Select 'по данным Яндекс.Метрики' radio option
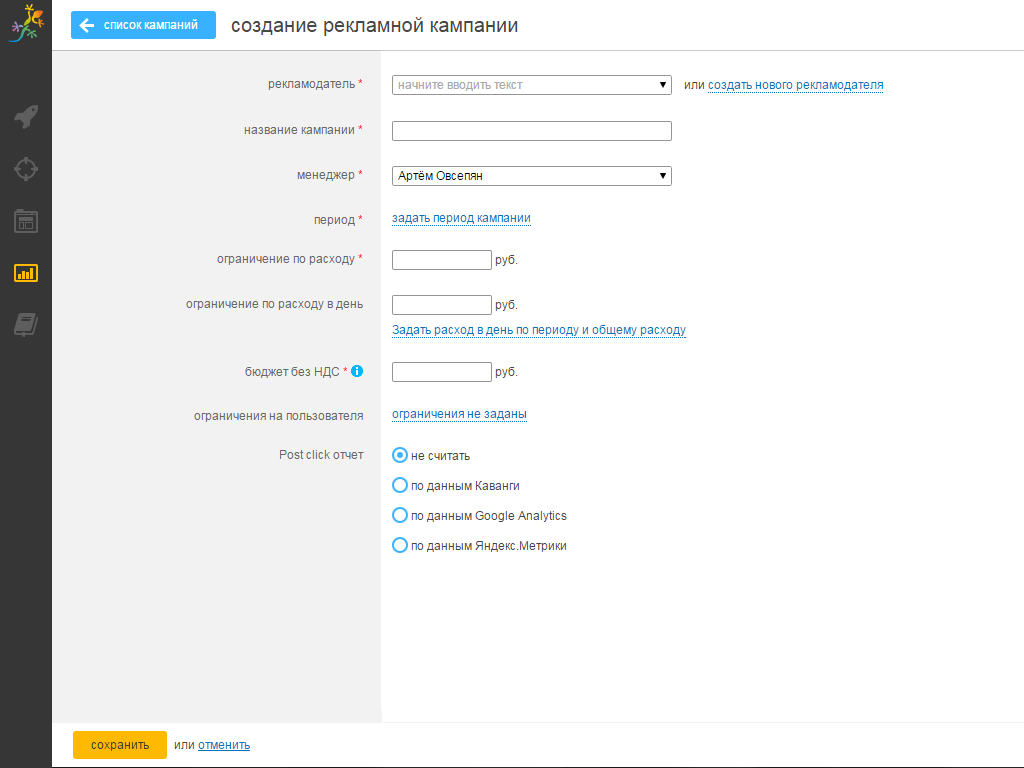 [400, 546]
